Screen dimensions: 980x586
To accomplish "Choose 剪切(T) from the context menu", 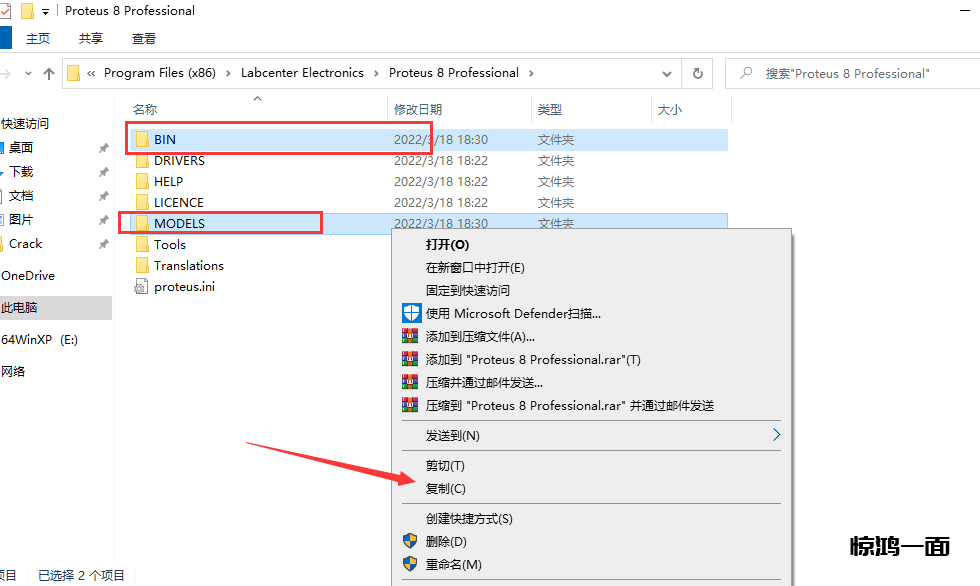I will [x=445, y=466].
